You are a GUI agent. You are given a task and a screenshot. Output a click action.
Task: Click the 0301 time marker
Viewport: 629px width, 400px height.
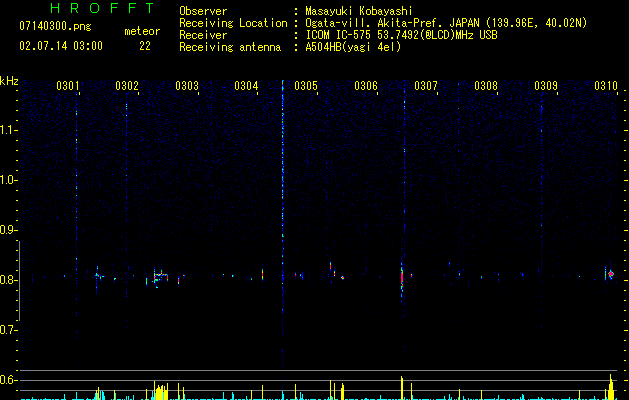(x=67, y=86)
